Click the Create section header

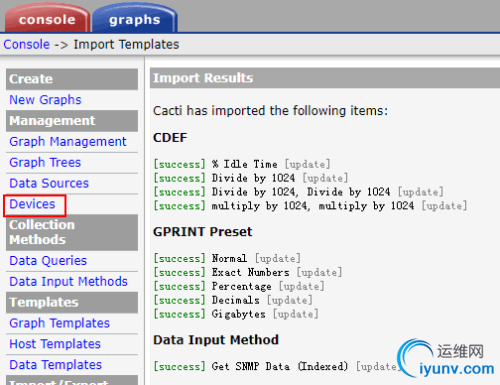(72, 79)
